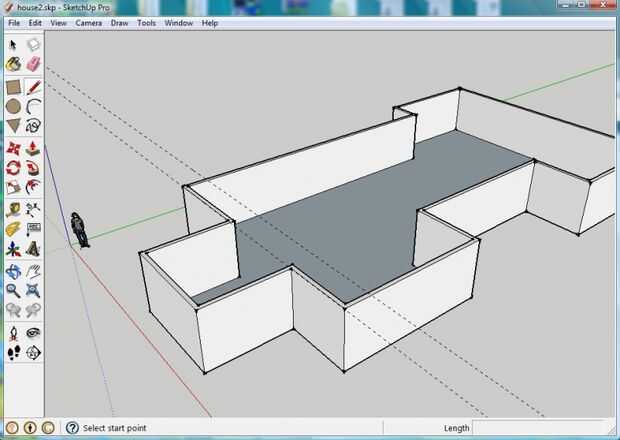Open the Window menu
Image resolution: width=620 pixels, height=440 pixels.
click(x=179, y=23)
